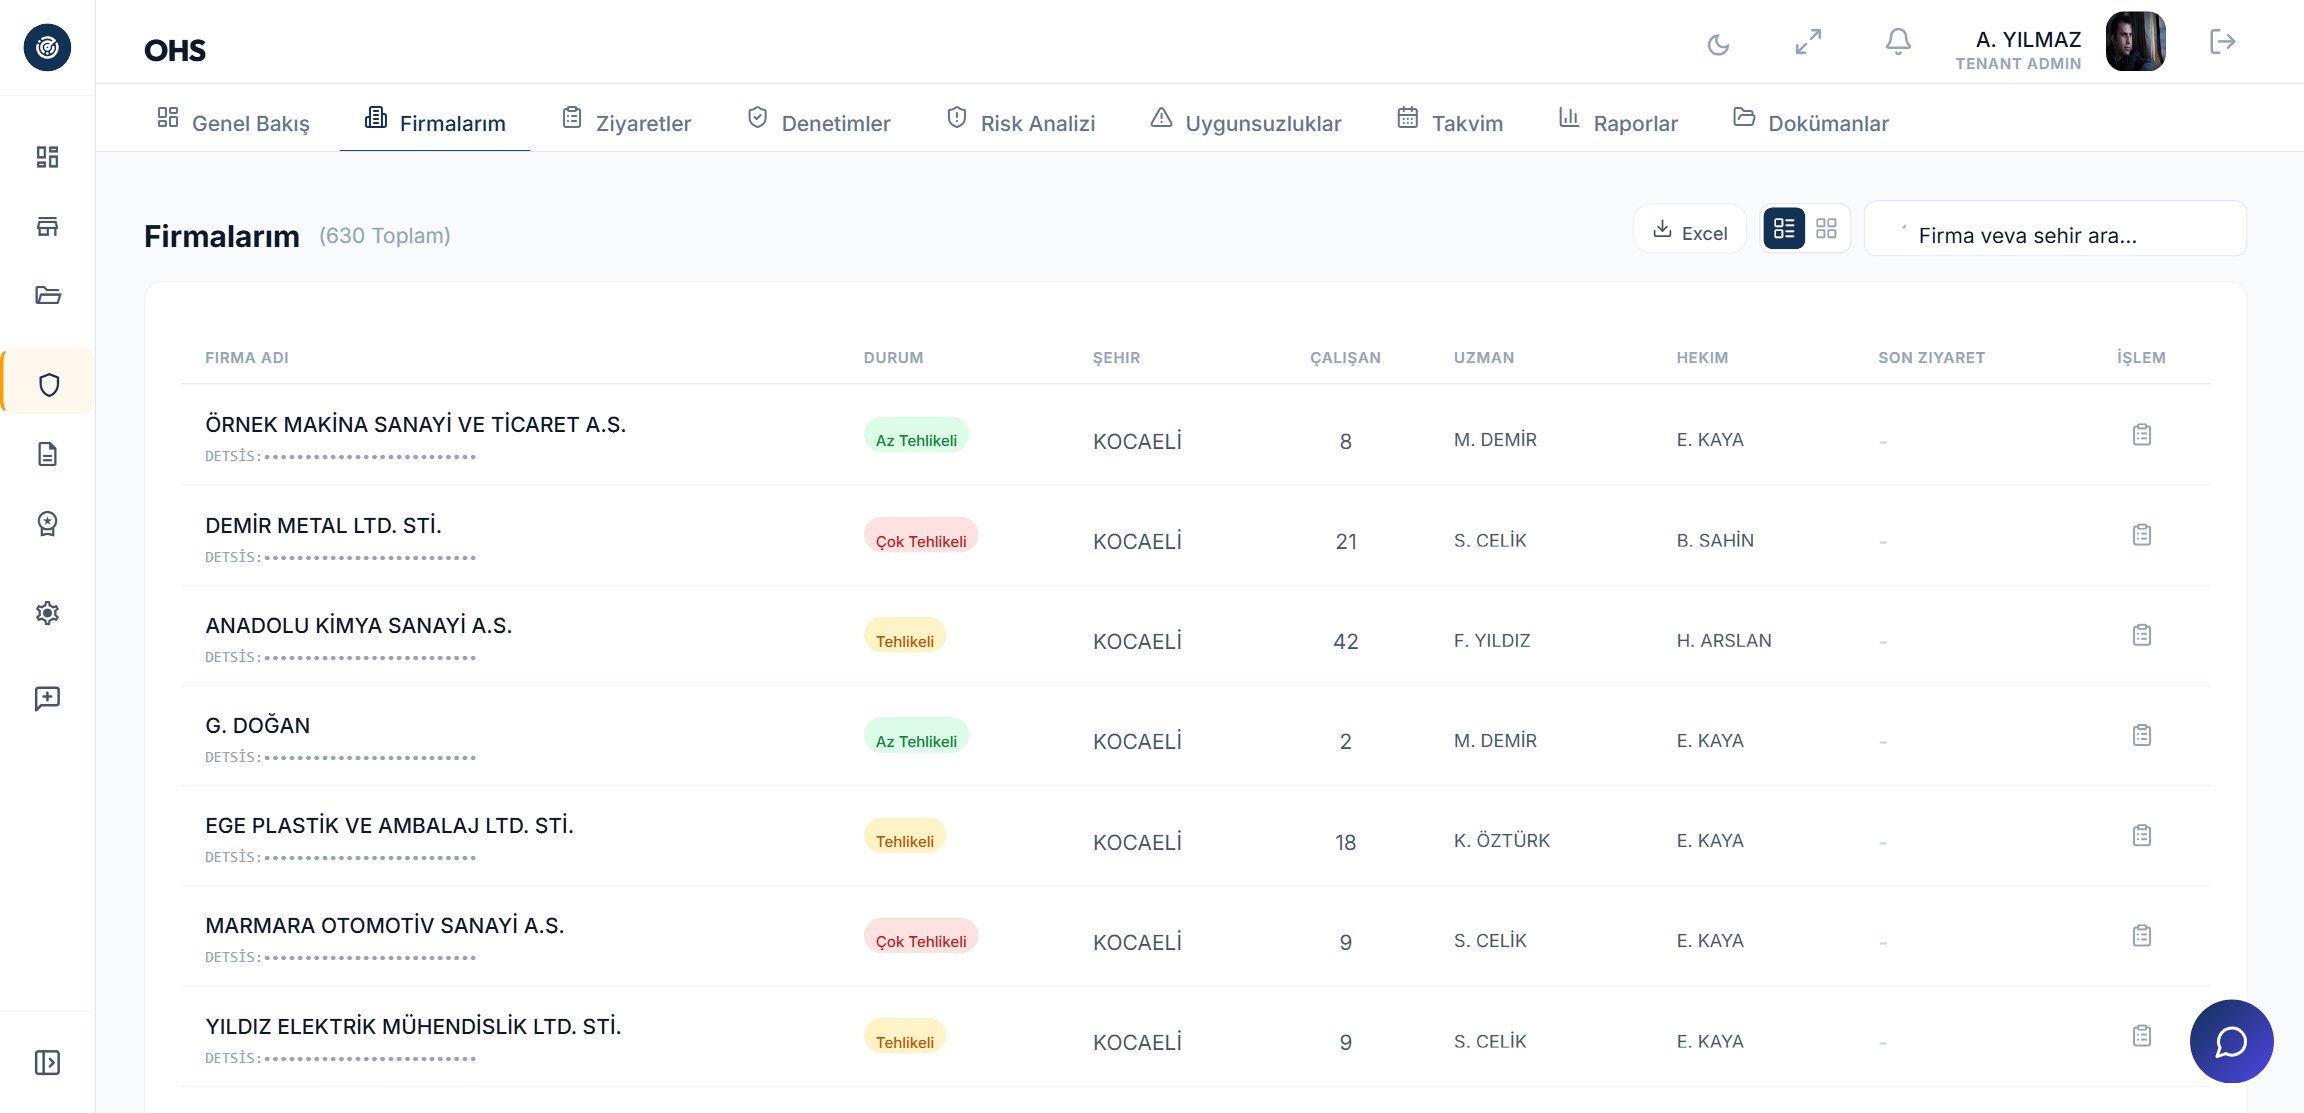The height and width of the screenshot is (1113, 2304).
Task: Click employee count 42 cell
Action: 1345,641
